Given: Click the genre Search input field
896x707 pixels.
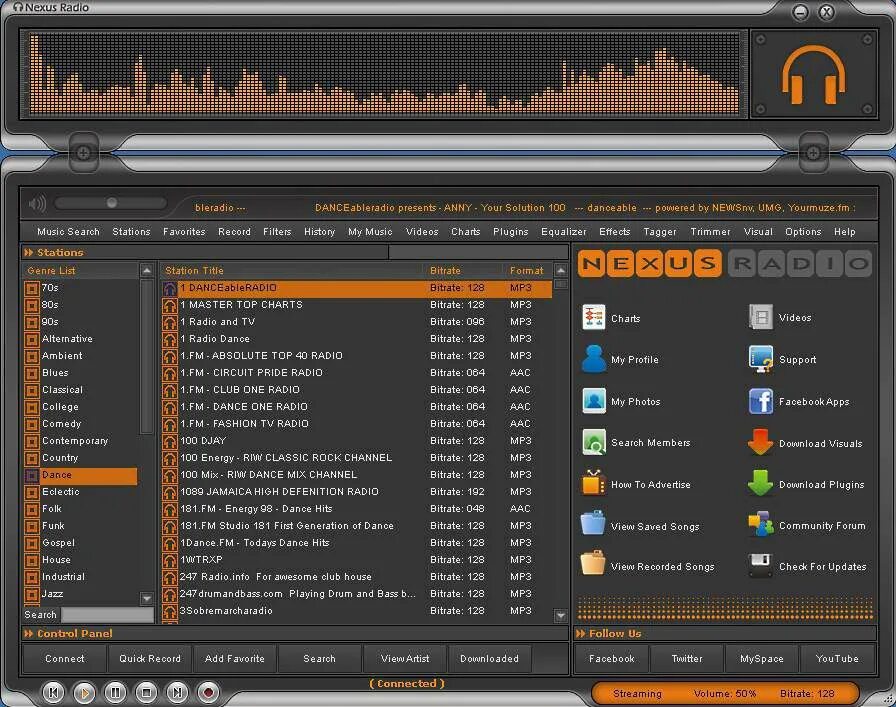Looking at the screenshot, I should coord(107,615).
